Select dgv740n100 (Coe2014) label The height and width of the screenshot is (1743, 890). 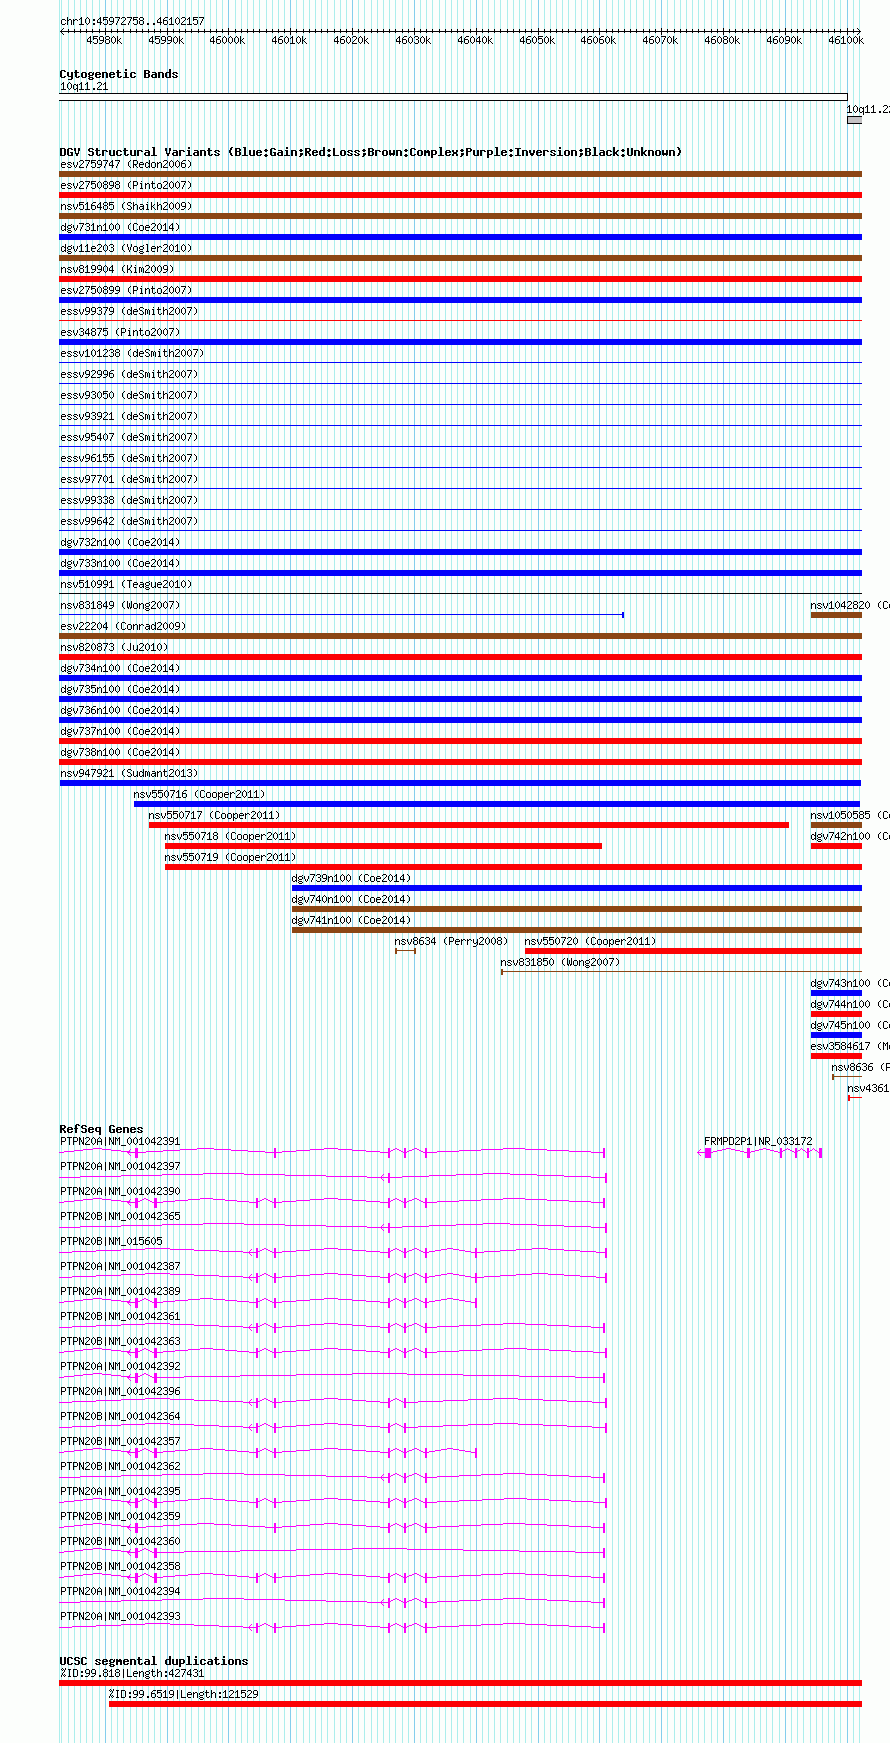[351, 899]
